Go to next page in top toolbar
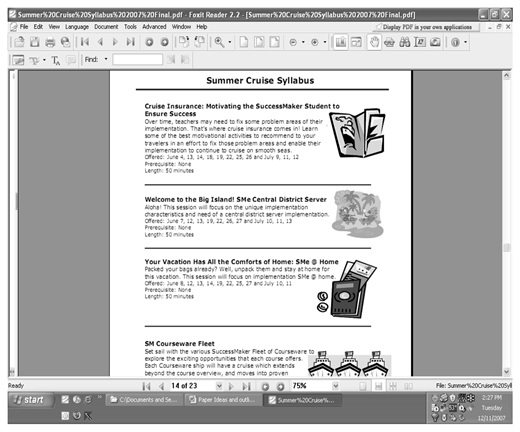The image size is (520, 432). (x=115, y=42)
